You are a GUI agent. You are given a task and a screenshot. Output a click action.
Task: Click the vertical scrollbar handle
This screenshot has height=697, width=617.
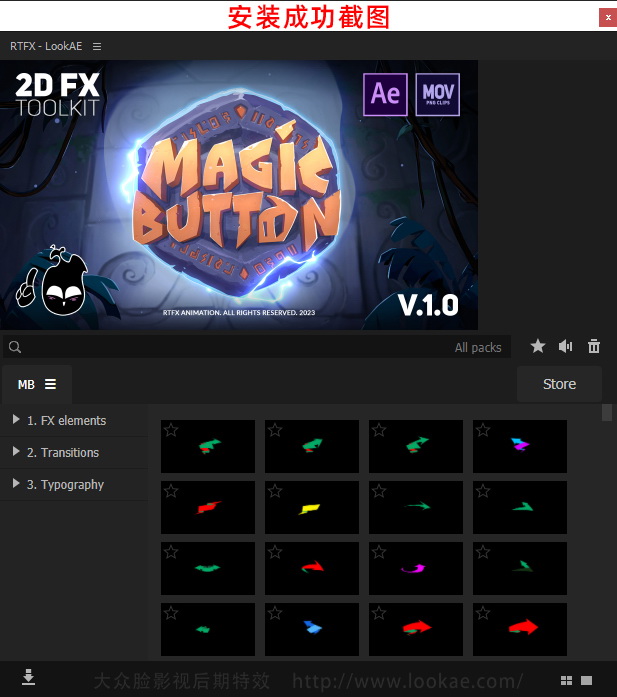[607, 412]
